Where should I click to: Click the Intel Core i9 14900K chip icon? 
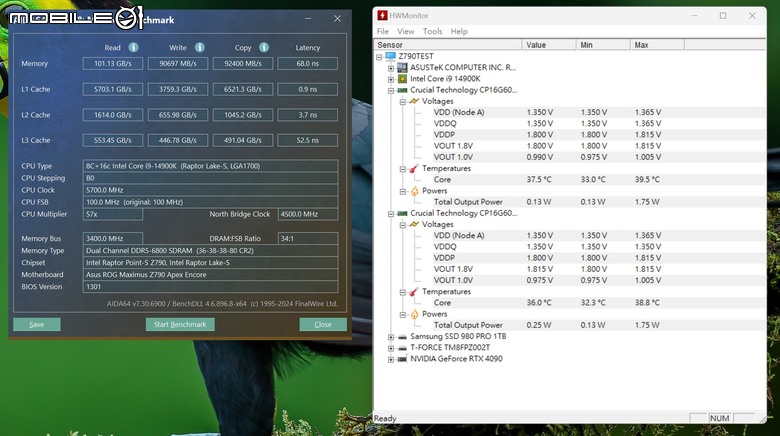coord(402,78)
